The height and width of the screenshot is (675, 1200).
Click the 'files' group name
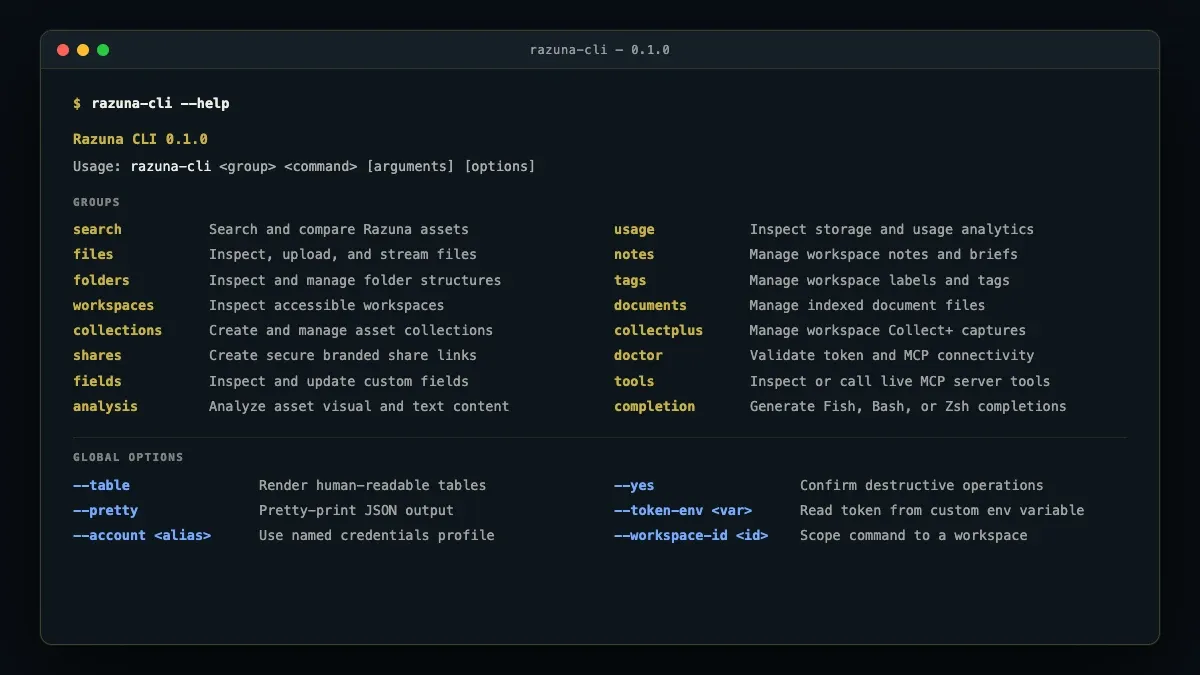[x=93, y=255]
